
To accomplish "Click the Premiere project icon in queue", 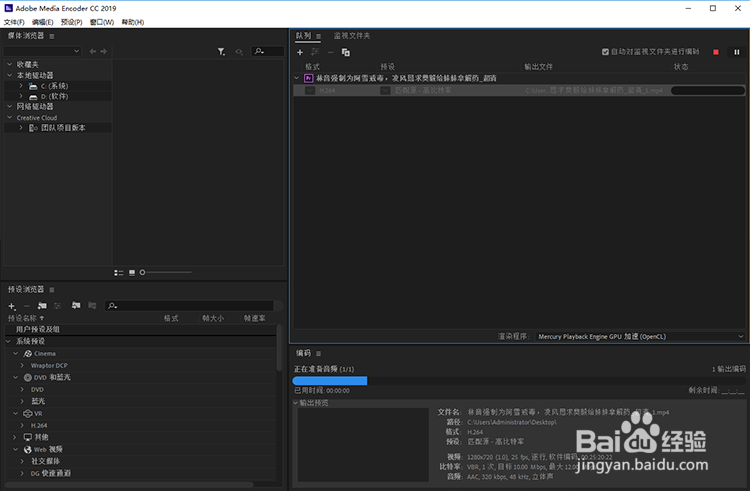I will 309,78.
